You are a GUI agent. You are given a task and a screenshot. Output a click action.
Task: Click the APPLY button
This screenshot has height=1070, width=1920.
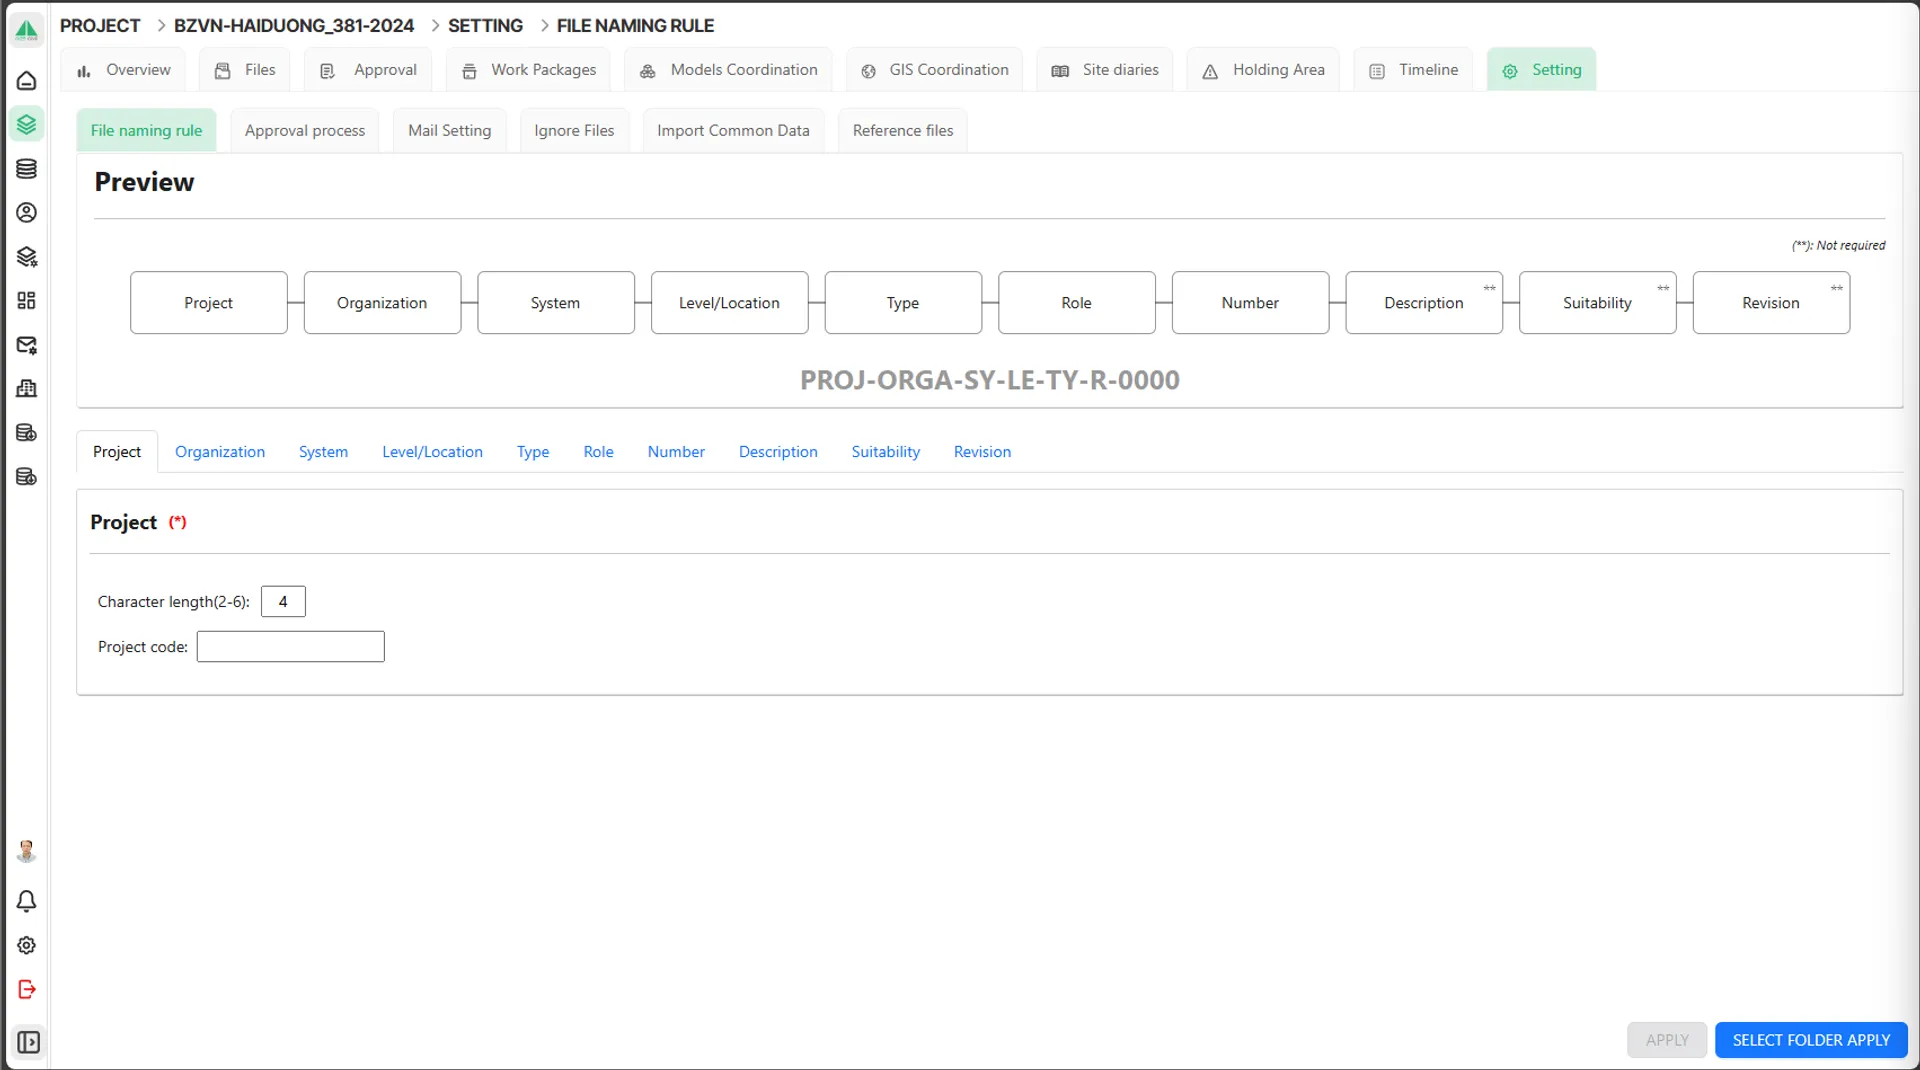pos(1667,1040)
